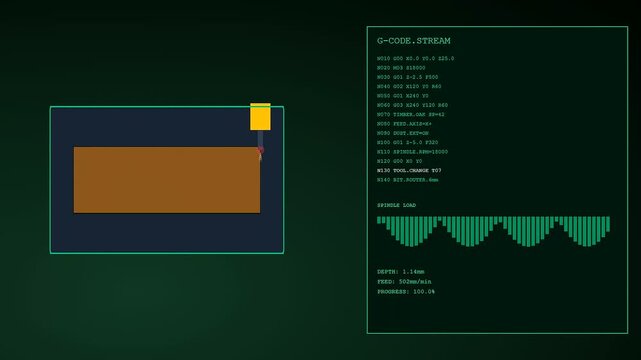The width and height of the screenshot is (641, 360).
Task: Click the SPINDLE LOAD label
Action: coord(397,205)
